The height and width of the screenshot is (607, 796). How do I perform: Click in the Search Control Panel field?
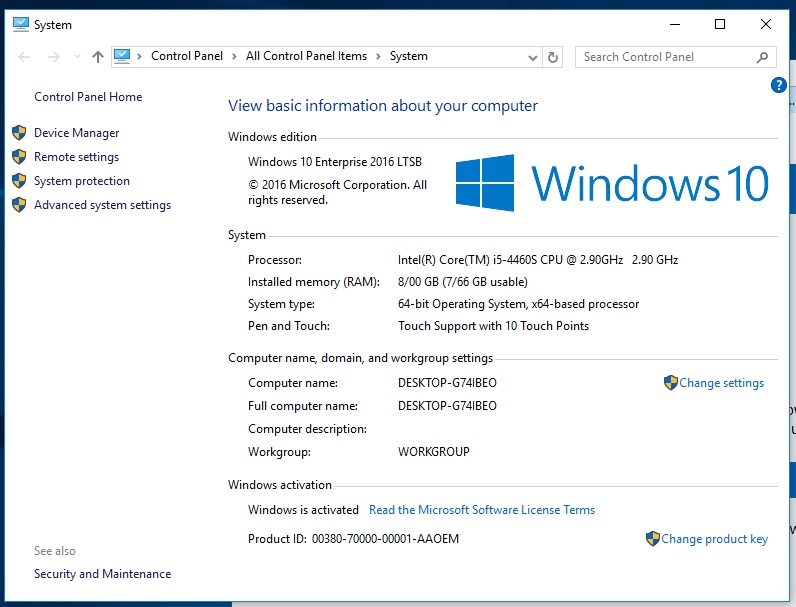tap(675, 57)
